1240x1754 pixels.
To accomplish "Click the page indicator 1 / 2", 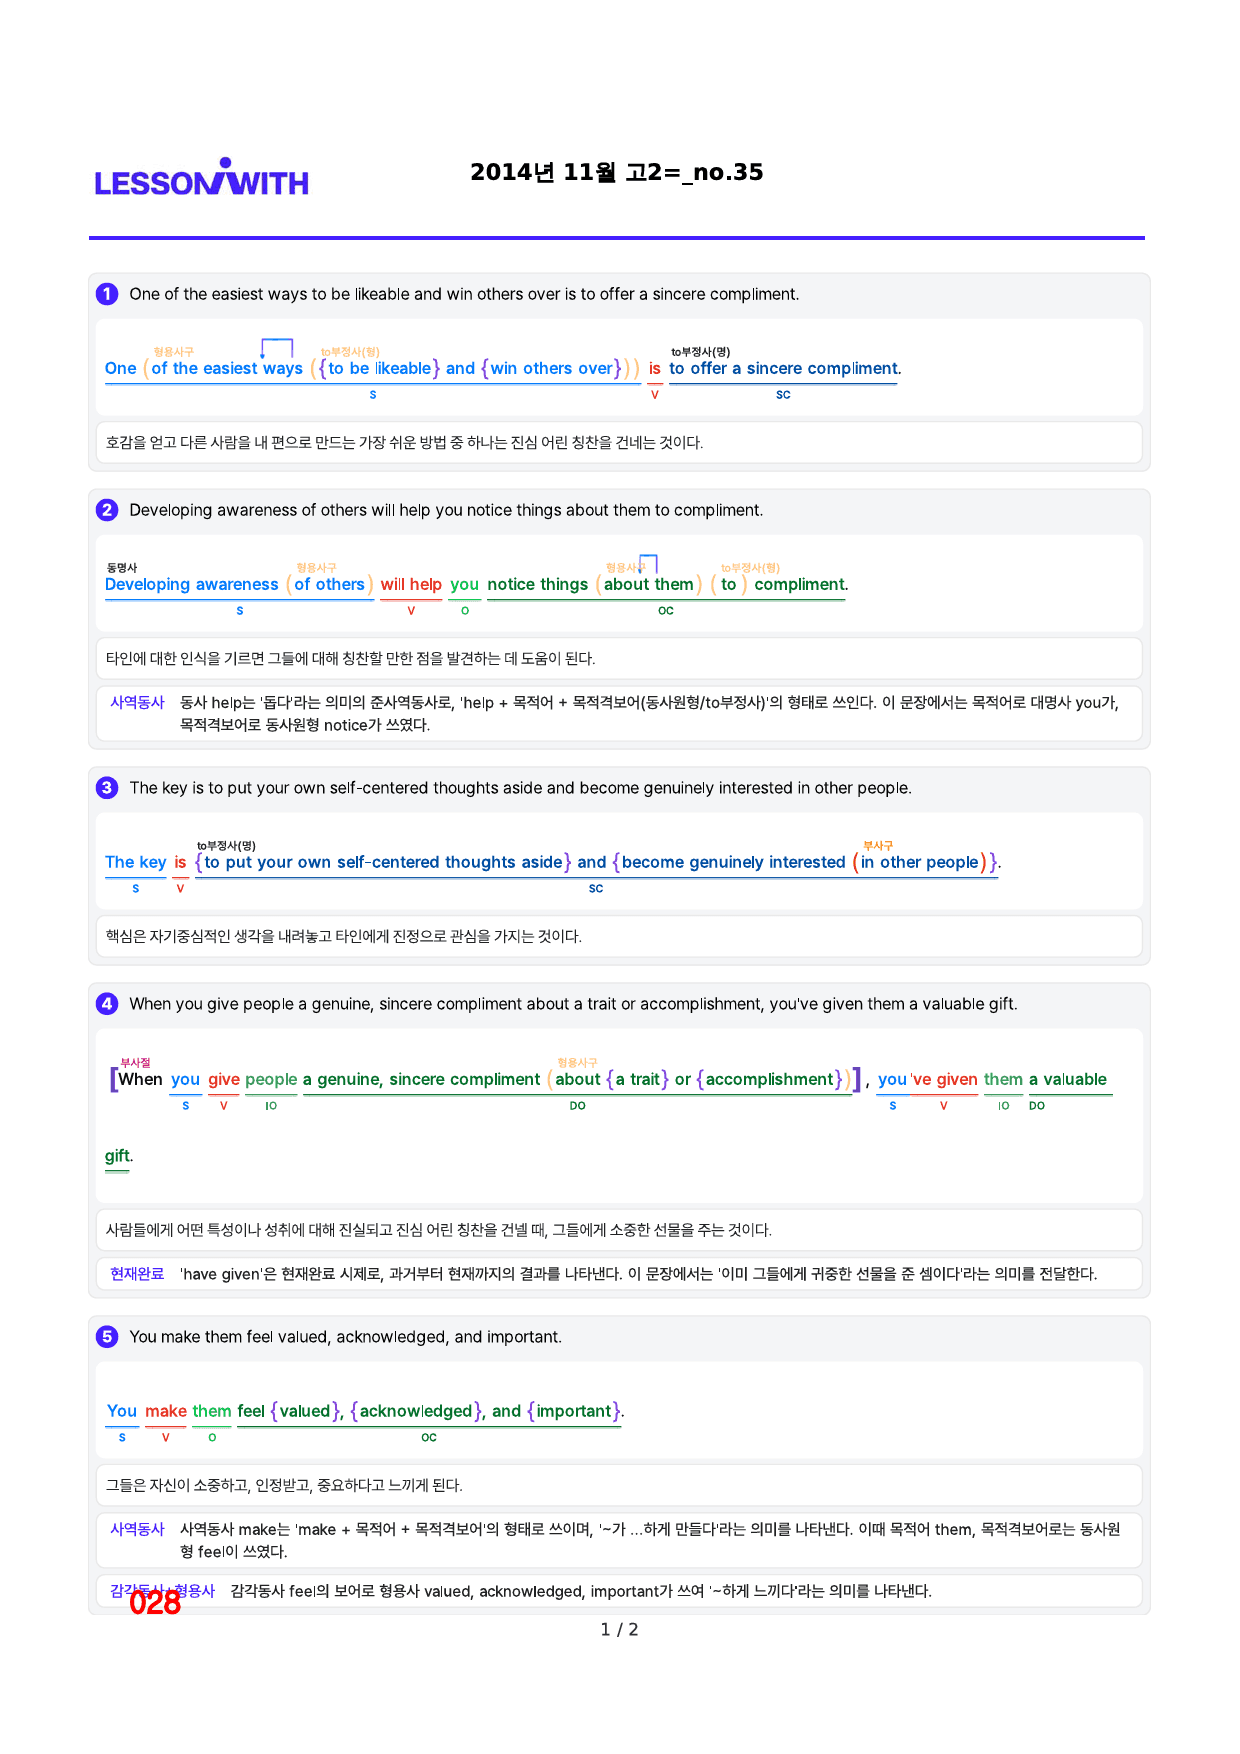I will coord(619,1630).
